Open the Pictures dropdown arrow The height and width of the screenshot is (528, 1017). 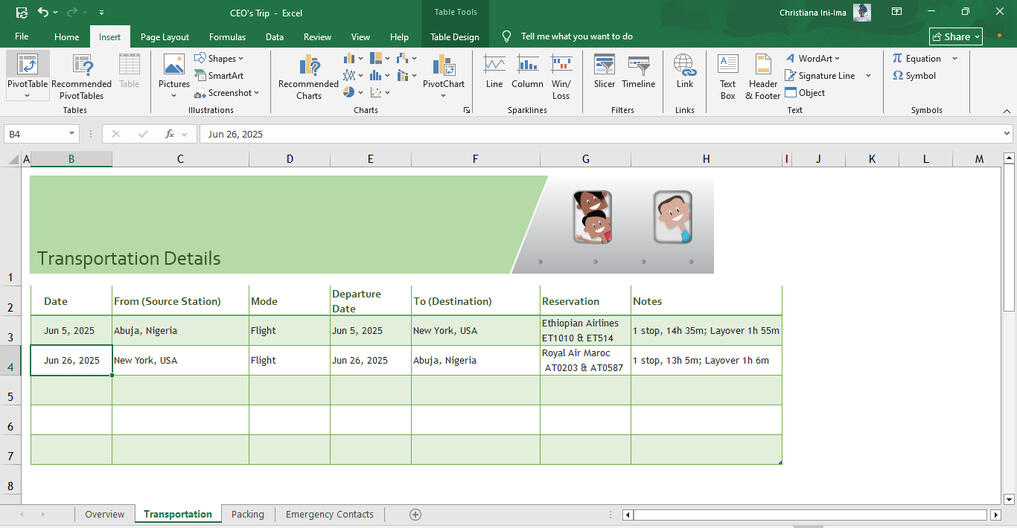[174, 95]
